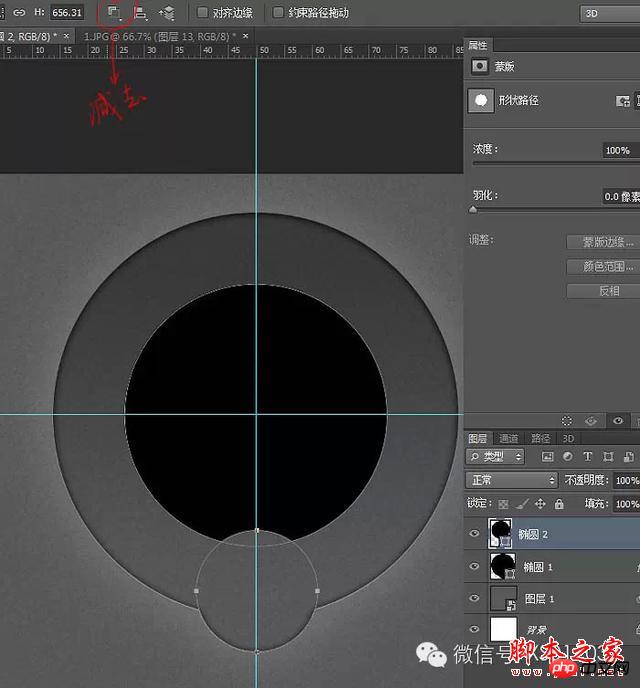Hide the 背景 layer
The height and width of the screenshot is (688, 640).
[x=474, y=629]
